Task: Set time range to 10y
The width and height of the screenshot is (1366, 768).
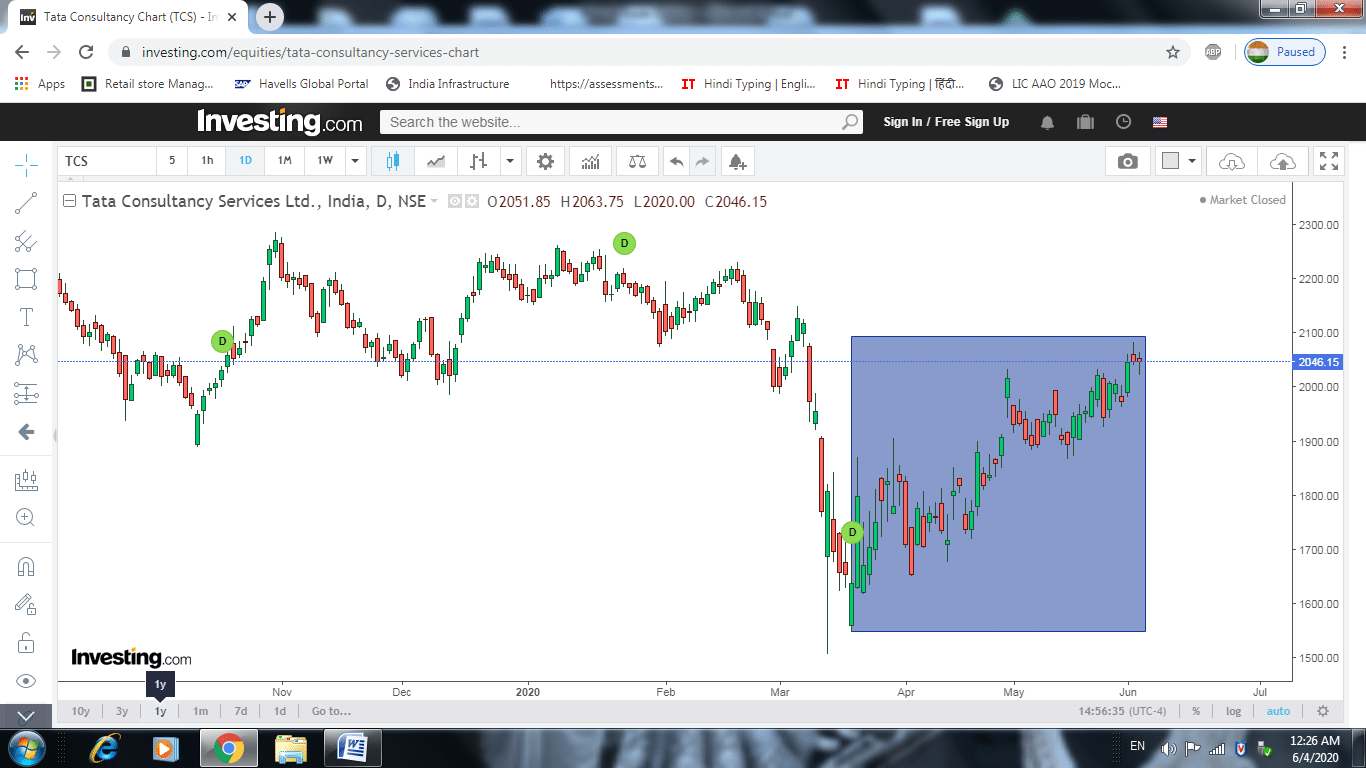Action: (x=81, y=711)
